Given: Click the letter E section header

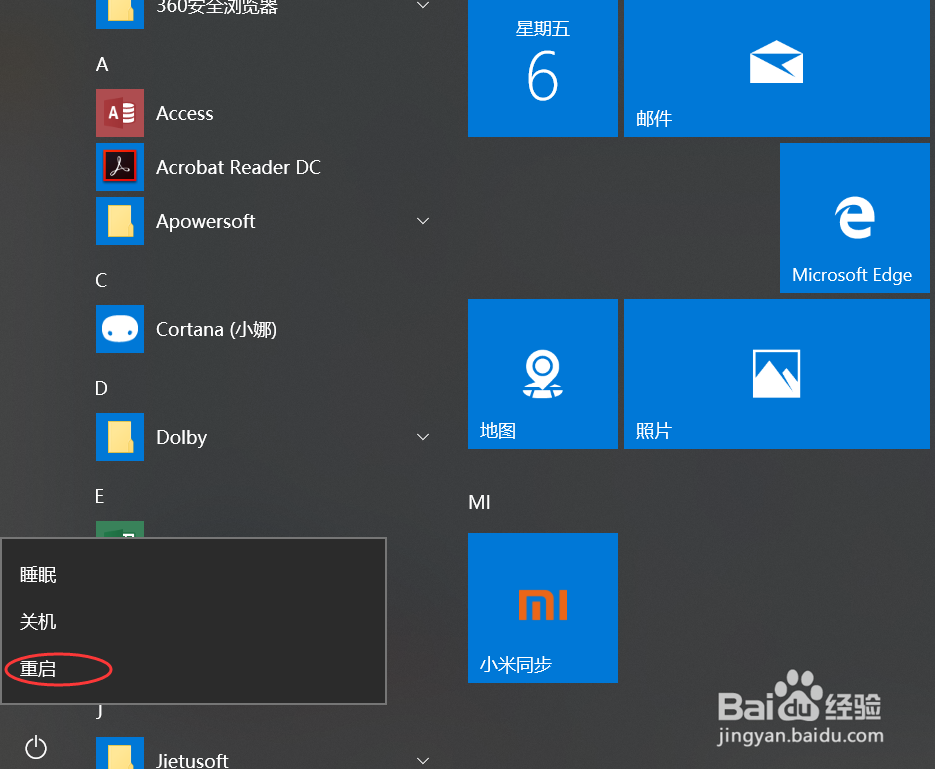Looking at the screenshot, I should [x=100, y=496].
